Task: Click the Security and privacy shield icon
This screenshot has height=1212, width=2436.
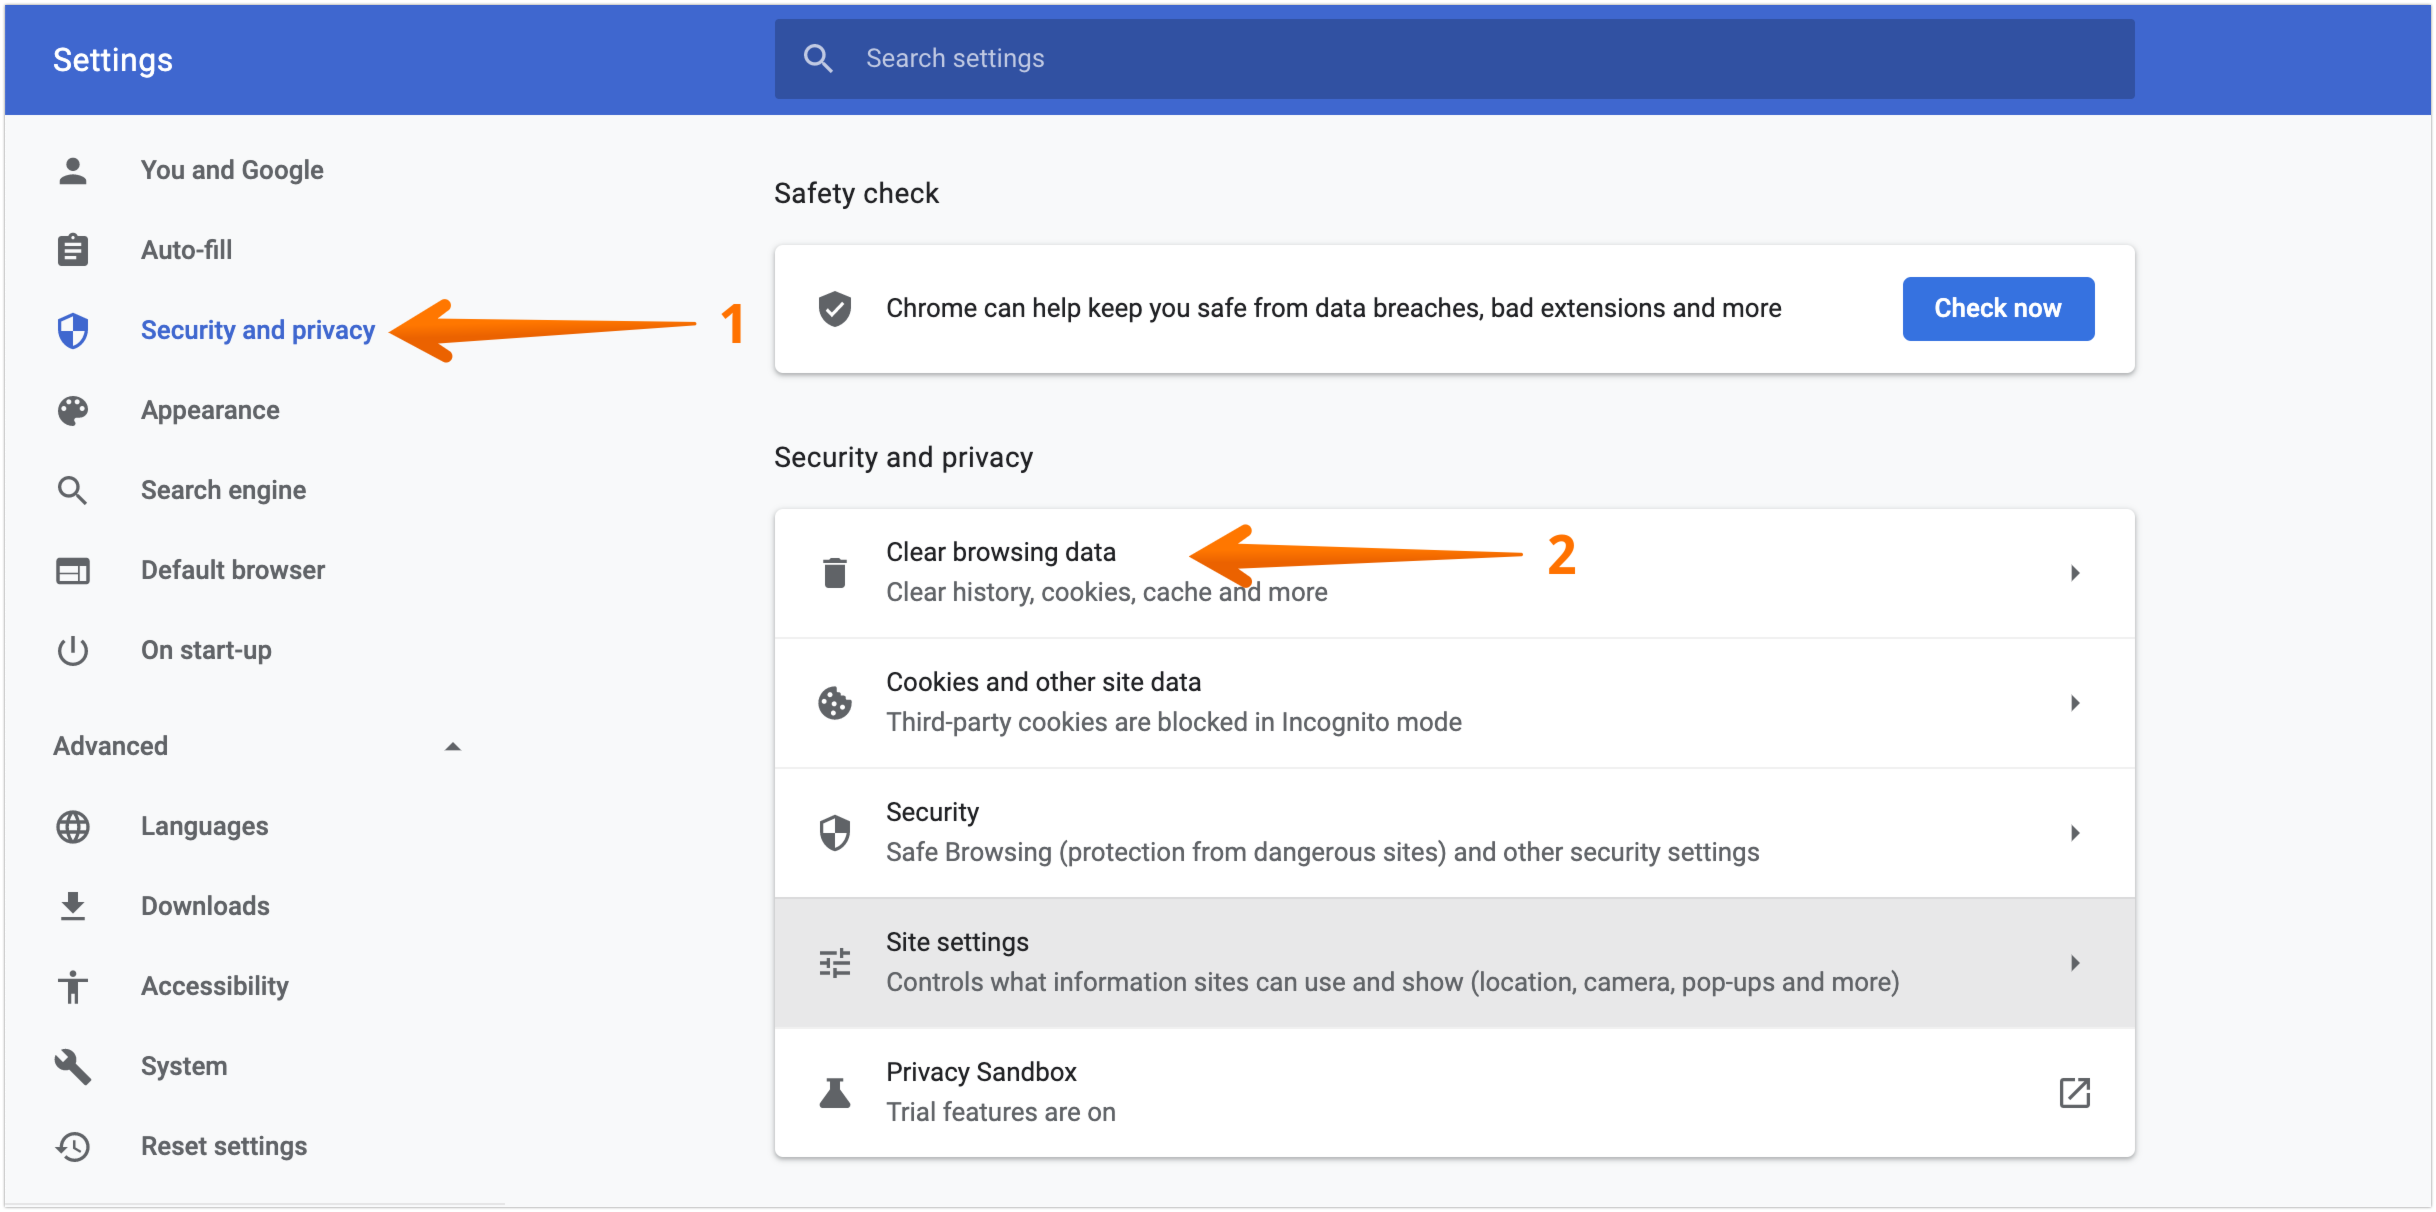Action: (x=72, y=330)
